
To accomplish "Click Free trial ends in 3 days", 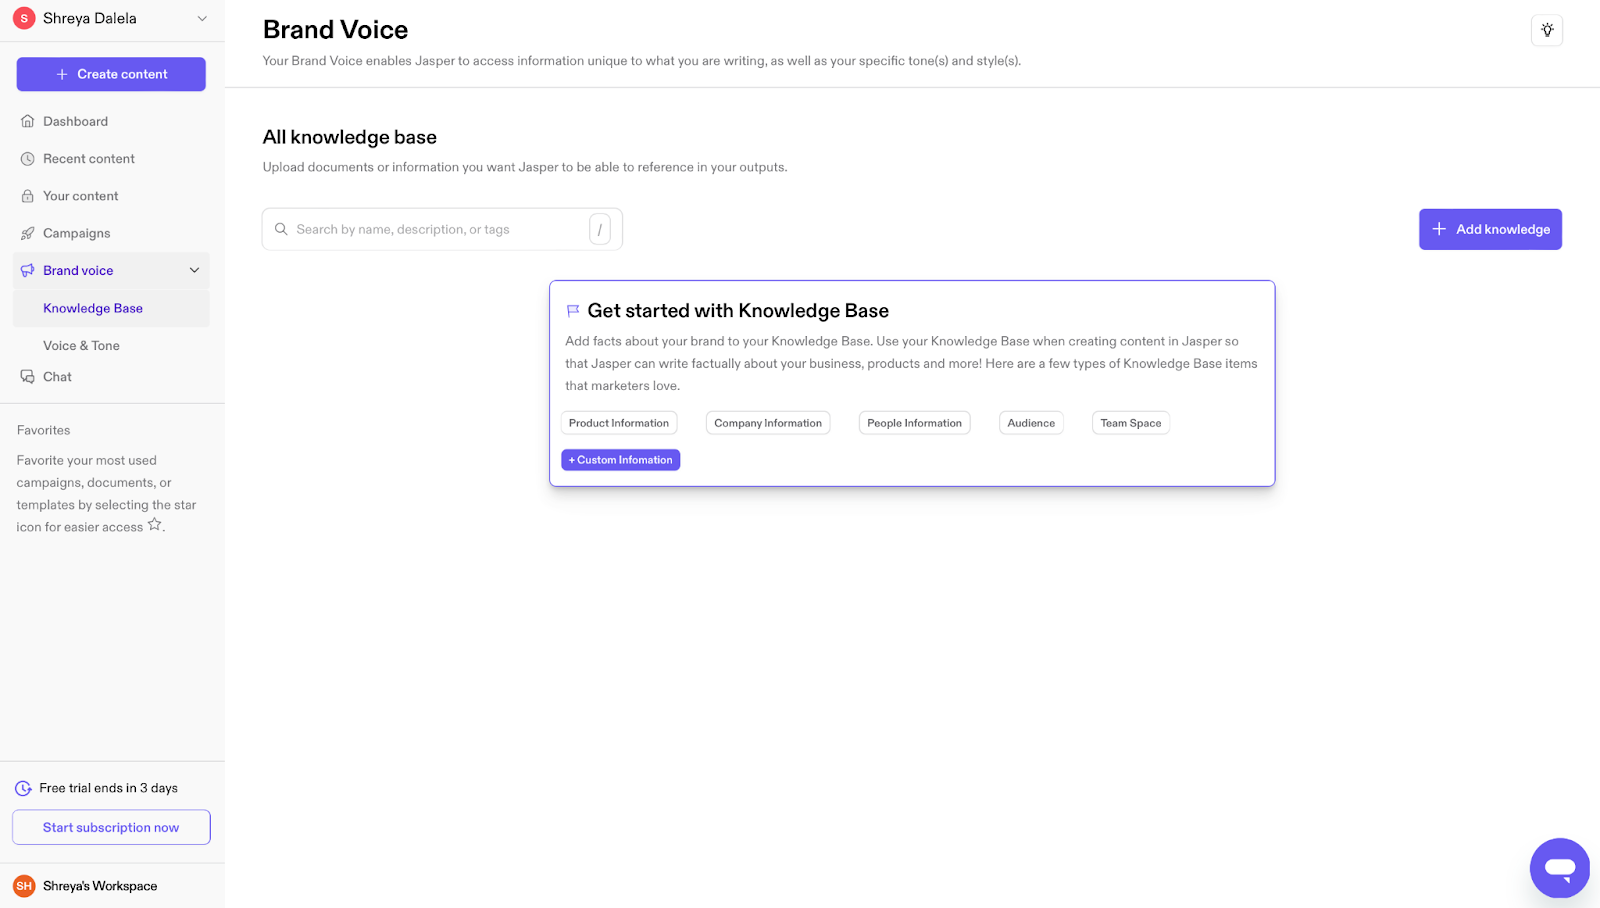I will pyautogui.click(x=108, y=788).
